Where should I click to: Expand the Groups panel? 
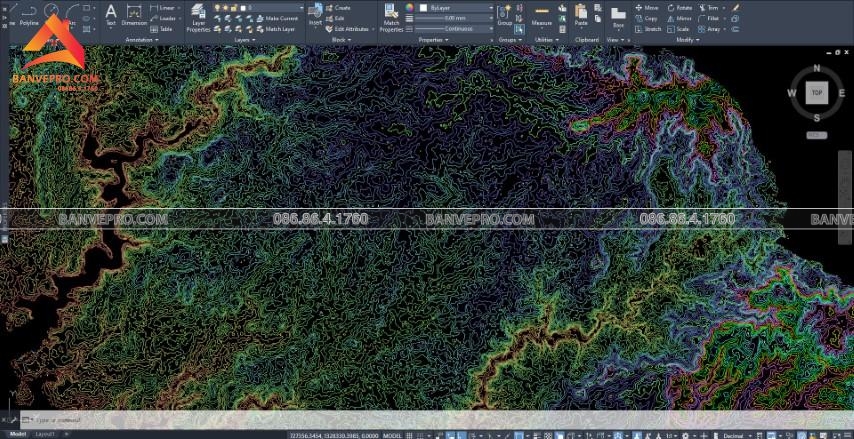(x=510, y=40)
